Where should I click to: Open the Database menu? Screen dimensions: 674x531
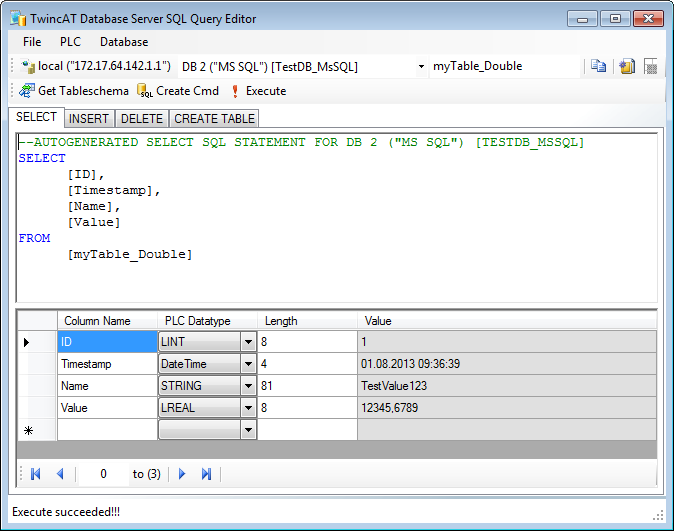124,42
